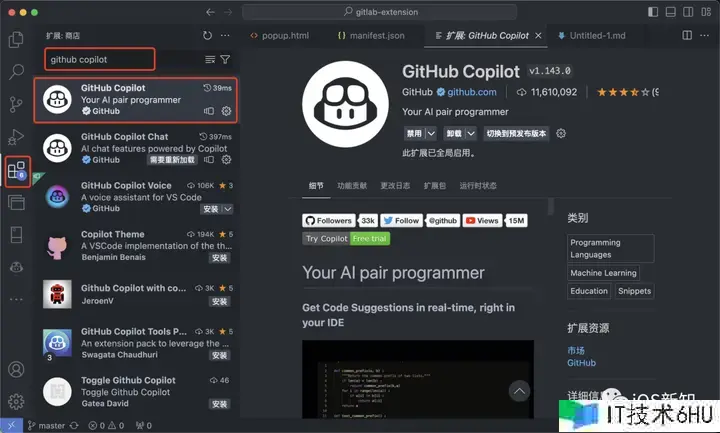
Task: Click 切换到预发布版本 pre-release button
Action: pos(516,134)
